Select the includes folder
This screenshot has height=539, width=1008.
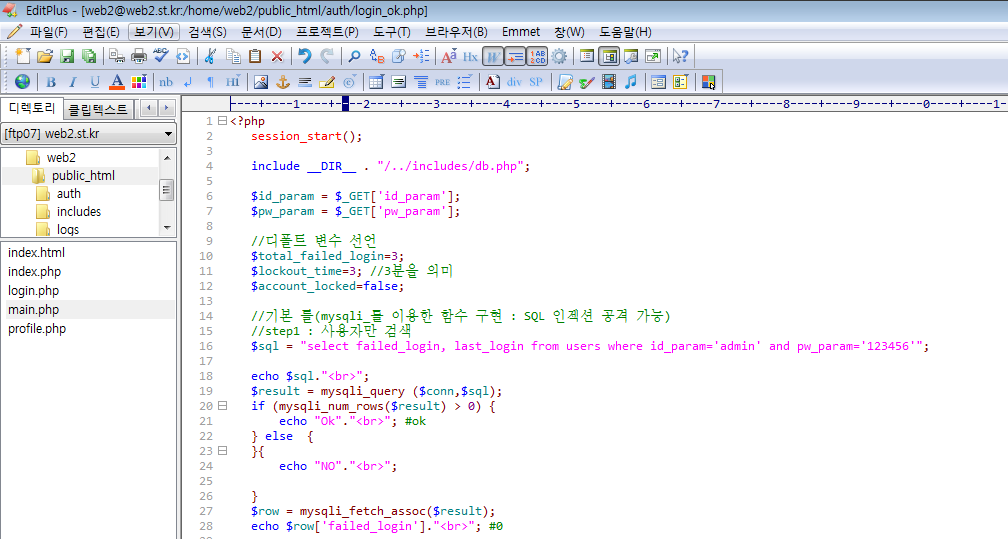(78, 212)
